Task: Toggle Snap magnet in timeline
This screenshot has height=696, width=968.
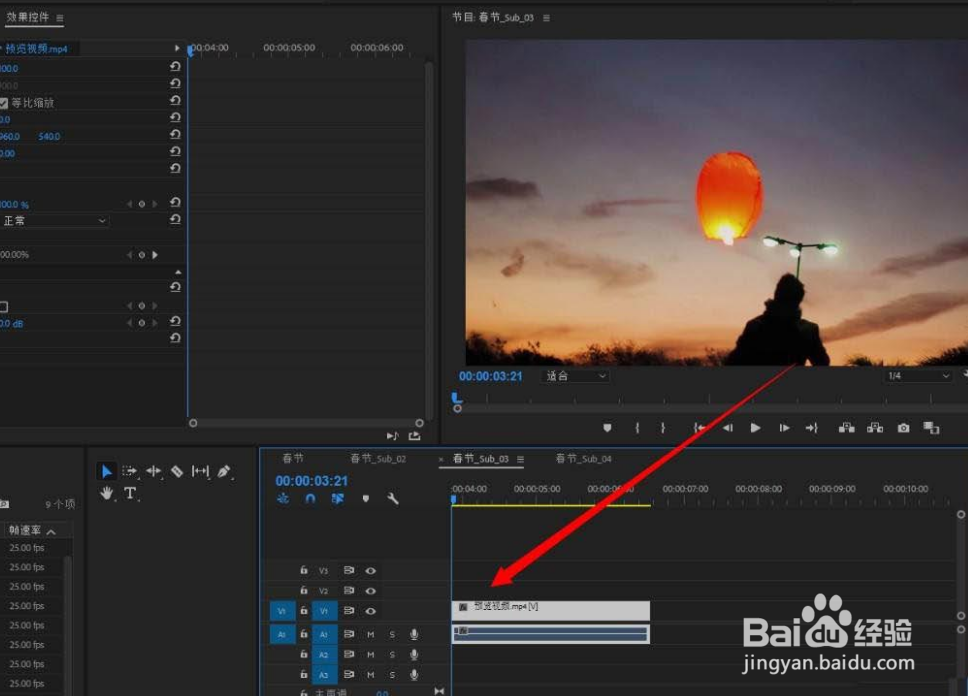Action: click(311, 498)
